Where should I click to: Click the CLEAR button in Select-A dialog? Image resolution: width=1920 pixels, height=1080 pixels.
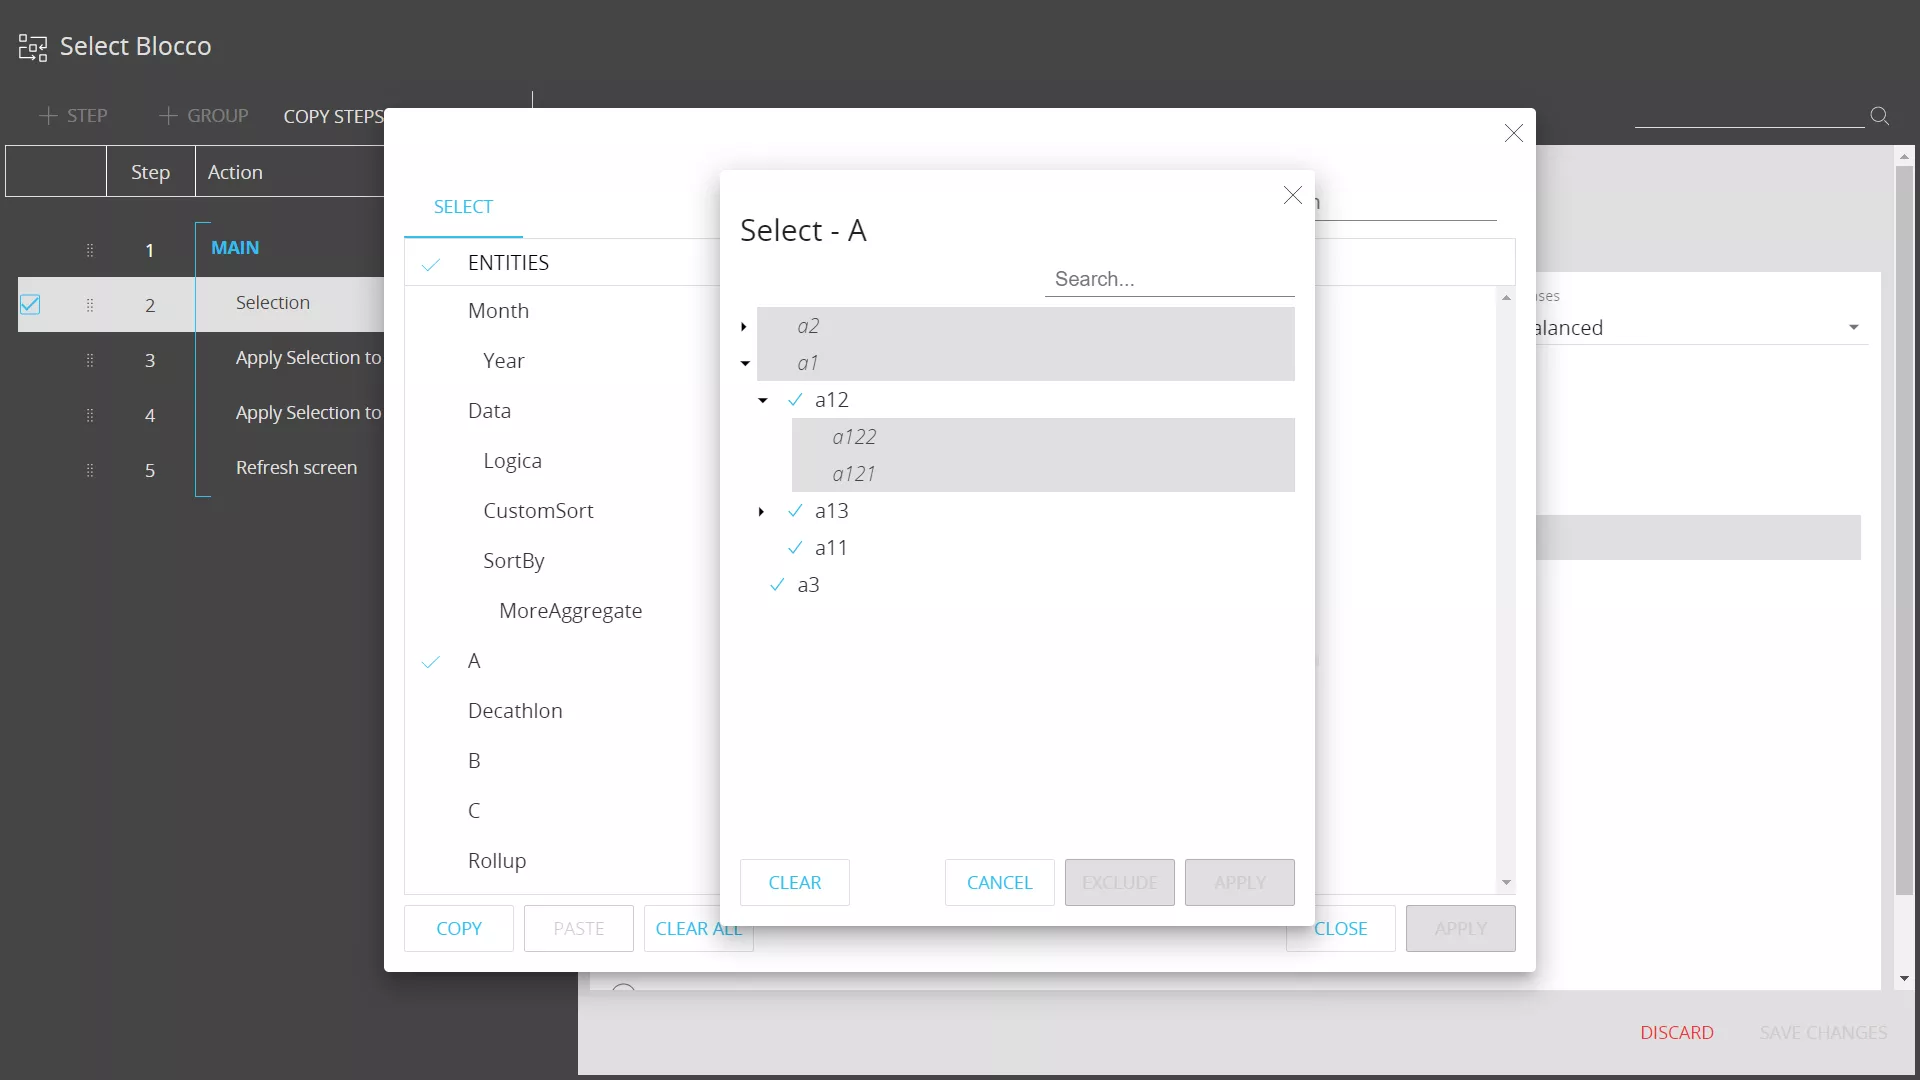click(x=795, y=882)
